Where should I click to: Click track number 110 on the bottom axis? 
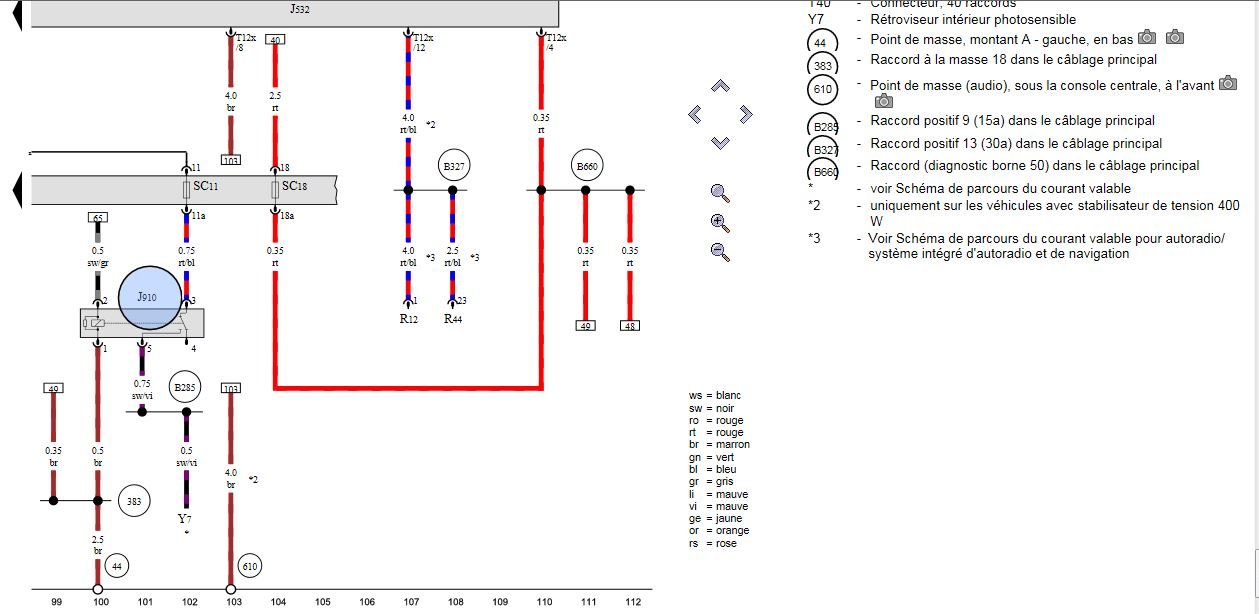pyautogui.click(x=544, y=602)
